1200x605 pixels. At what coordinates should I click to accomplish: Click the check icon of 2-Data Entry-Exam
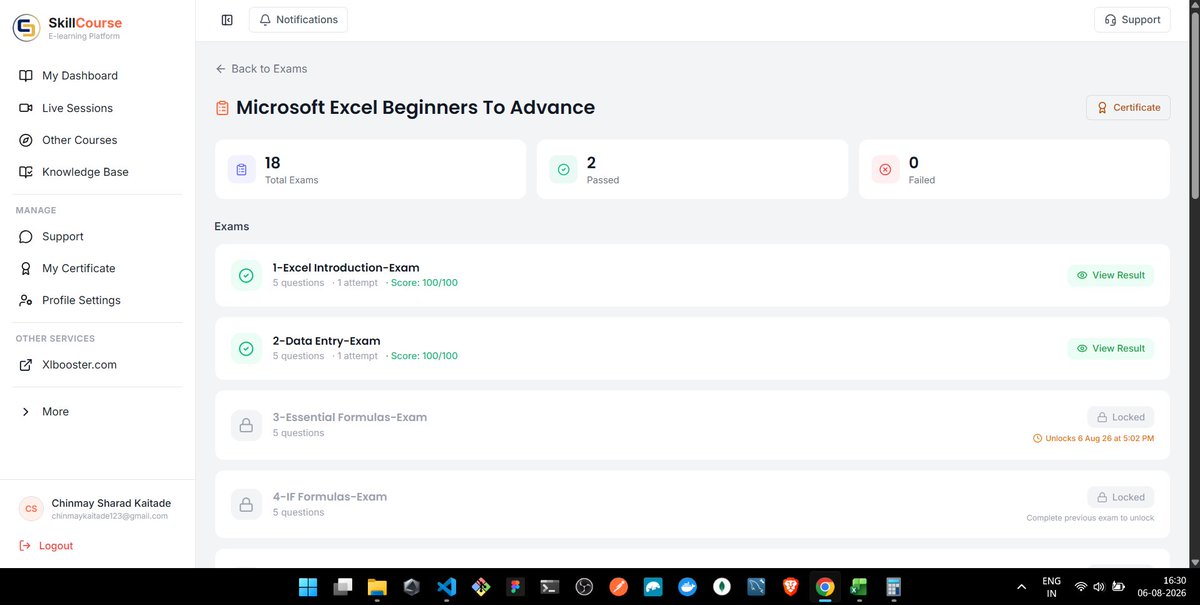246,349
